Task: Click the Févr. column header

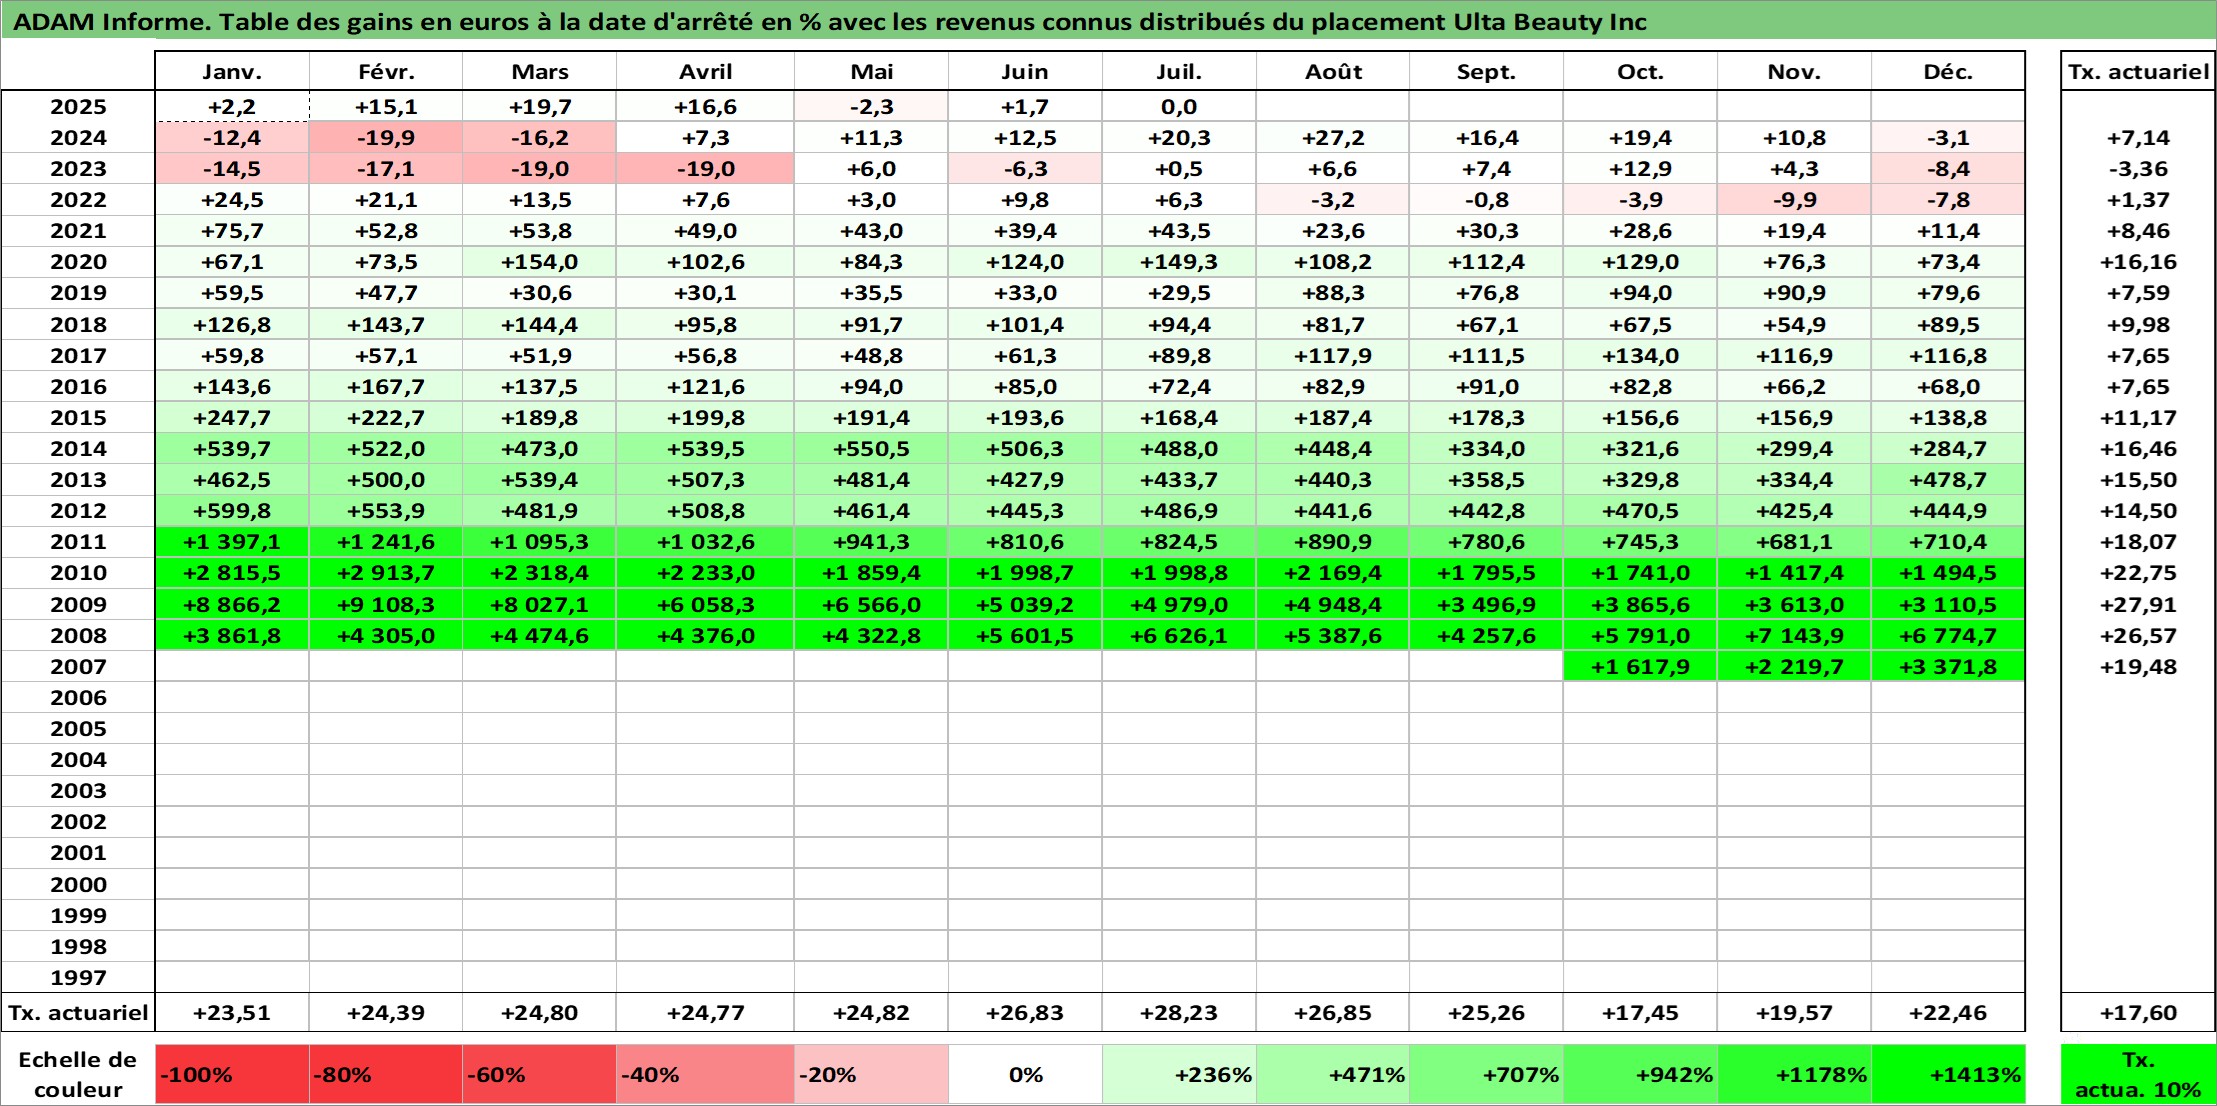Action: click(x=386, y=71)
